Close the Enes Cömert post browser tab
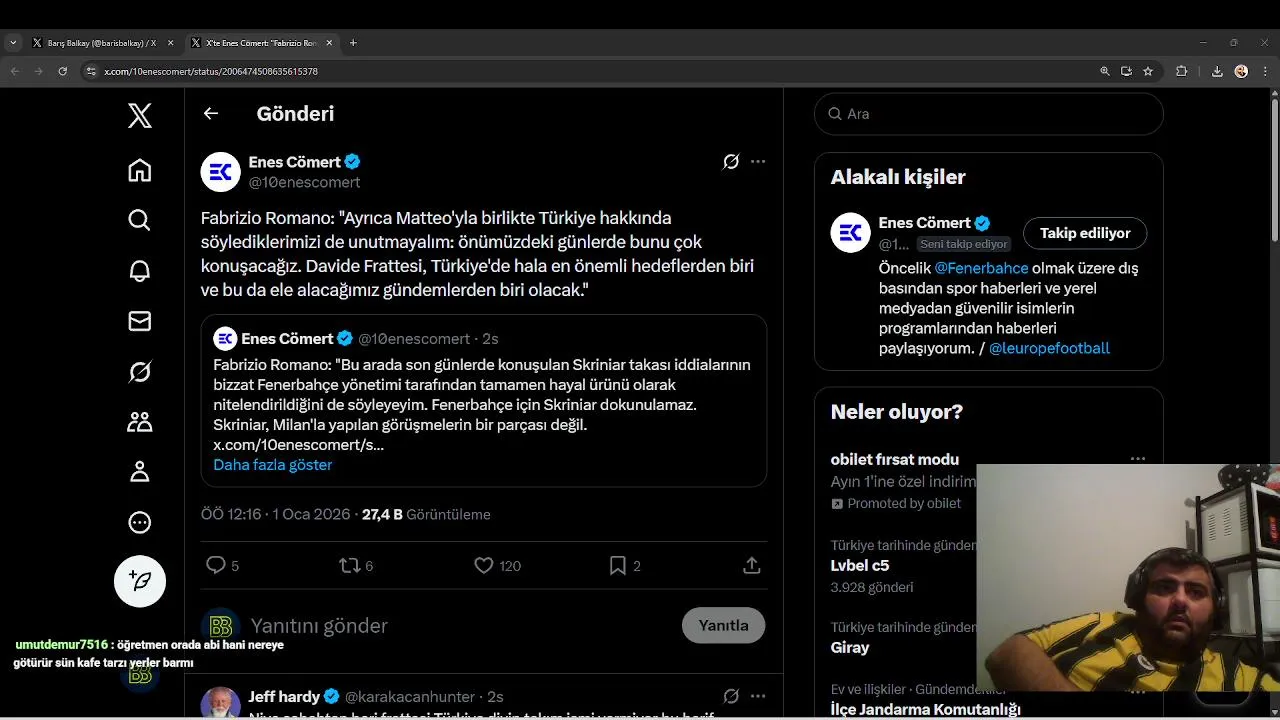The height and width of the screenshot is (720, 1280). click(330, 43)
